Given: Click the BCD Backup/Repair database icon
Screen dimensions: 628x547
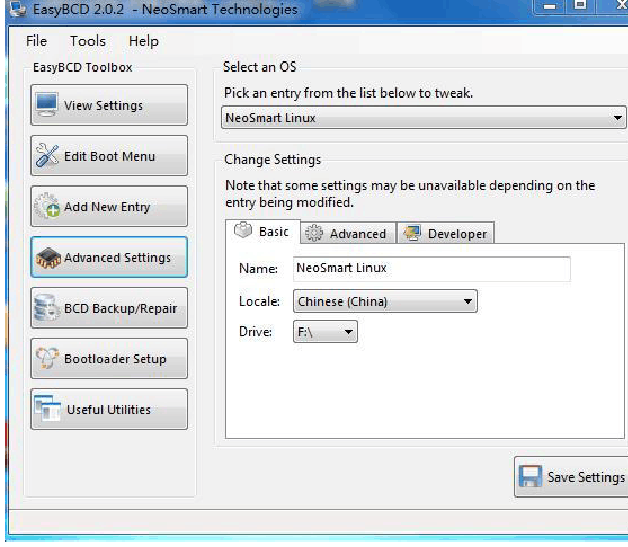Looking at the screenshot, I should coord(46,308).
